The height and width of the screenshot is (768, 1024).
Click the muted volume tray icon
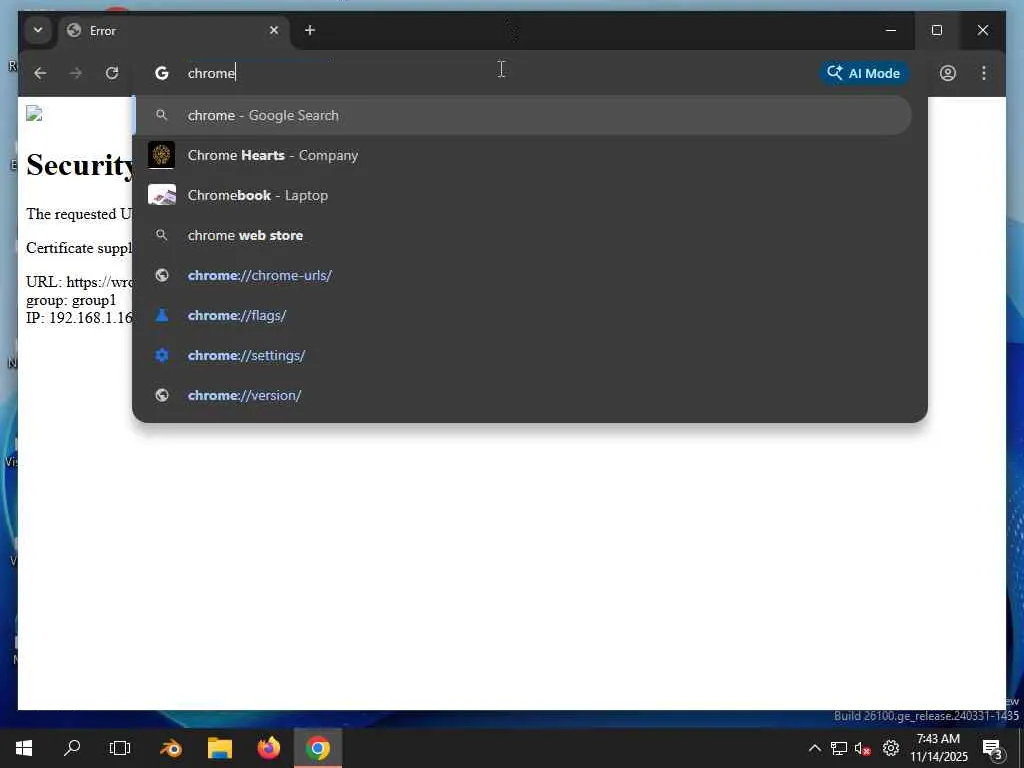[x=862, y=748]
